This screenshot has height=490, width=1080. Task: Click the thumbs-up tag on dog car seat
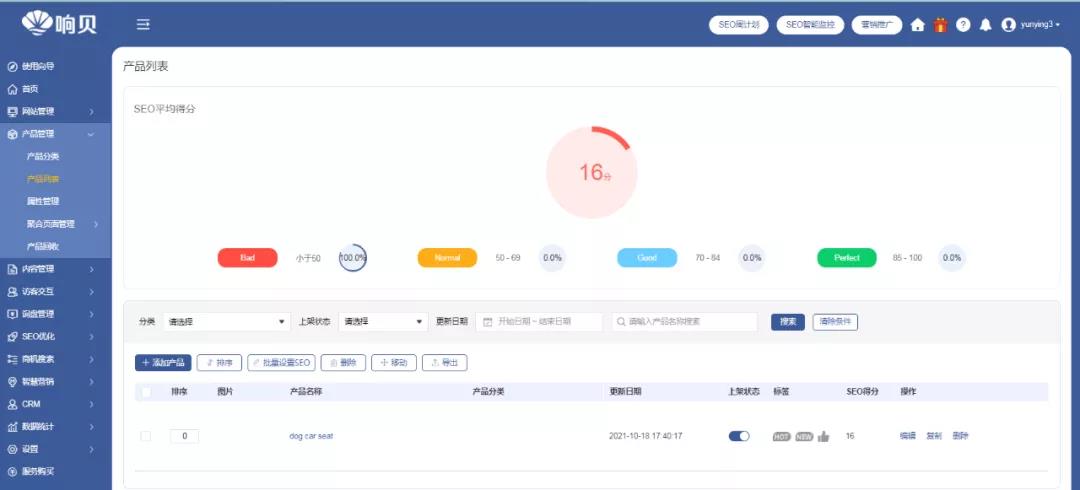[x=824, y=436]
